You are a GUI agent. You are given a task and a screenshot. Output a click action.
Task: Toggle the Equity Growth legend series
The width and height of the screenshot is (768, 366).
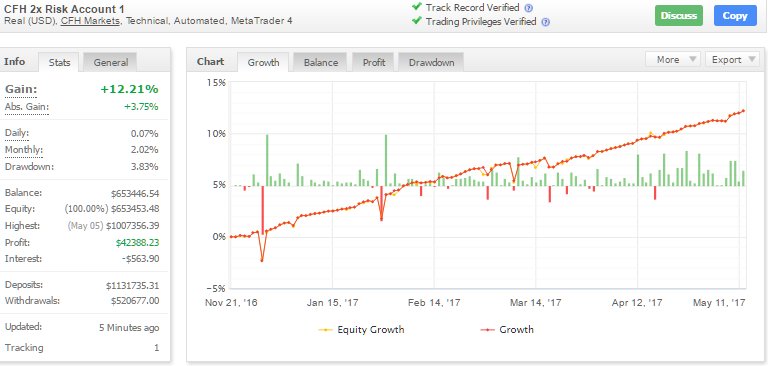361,330
